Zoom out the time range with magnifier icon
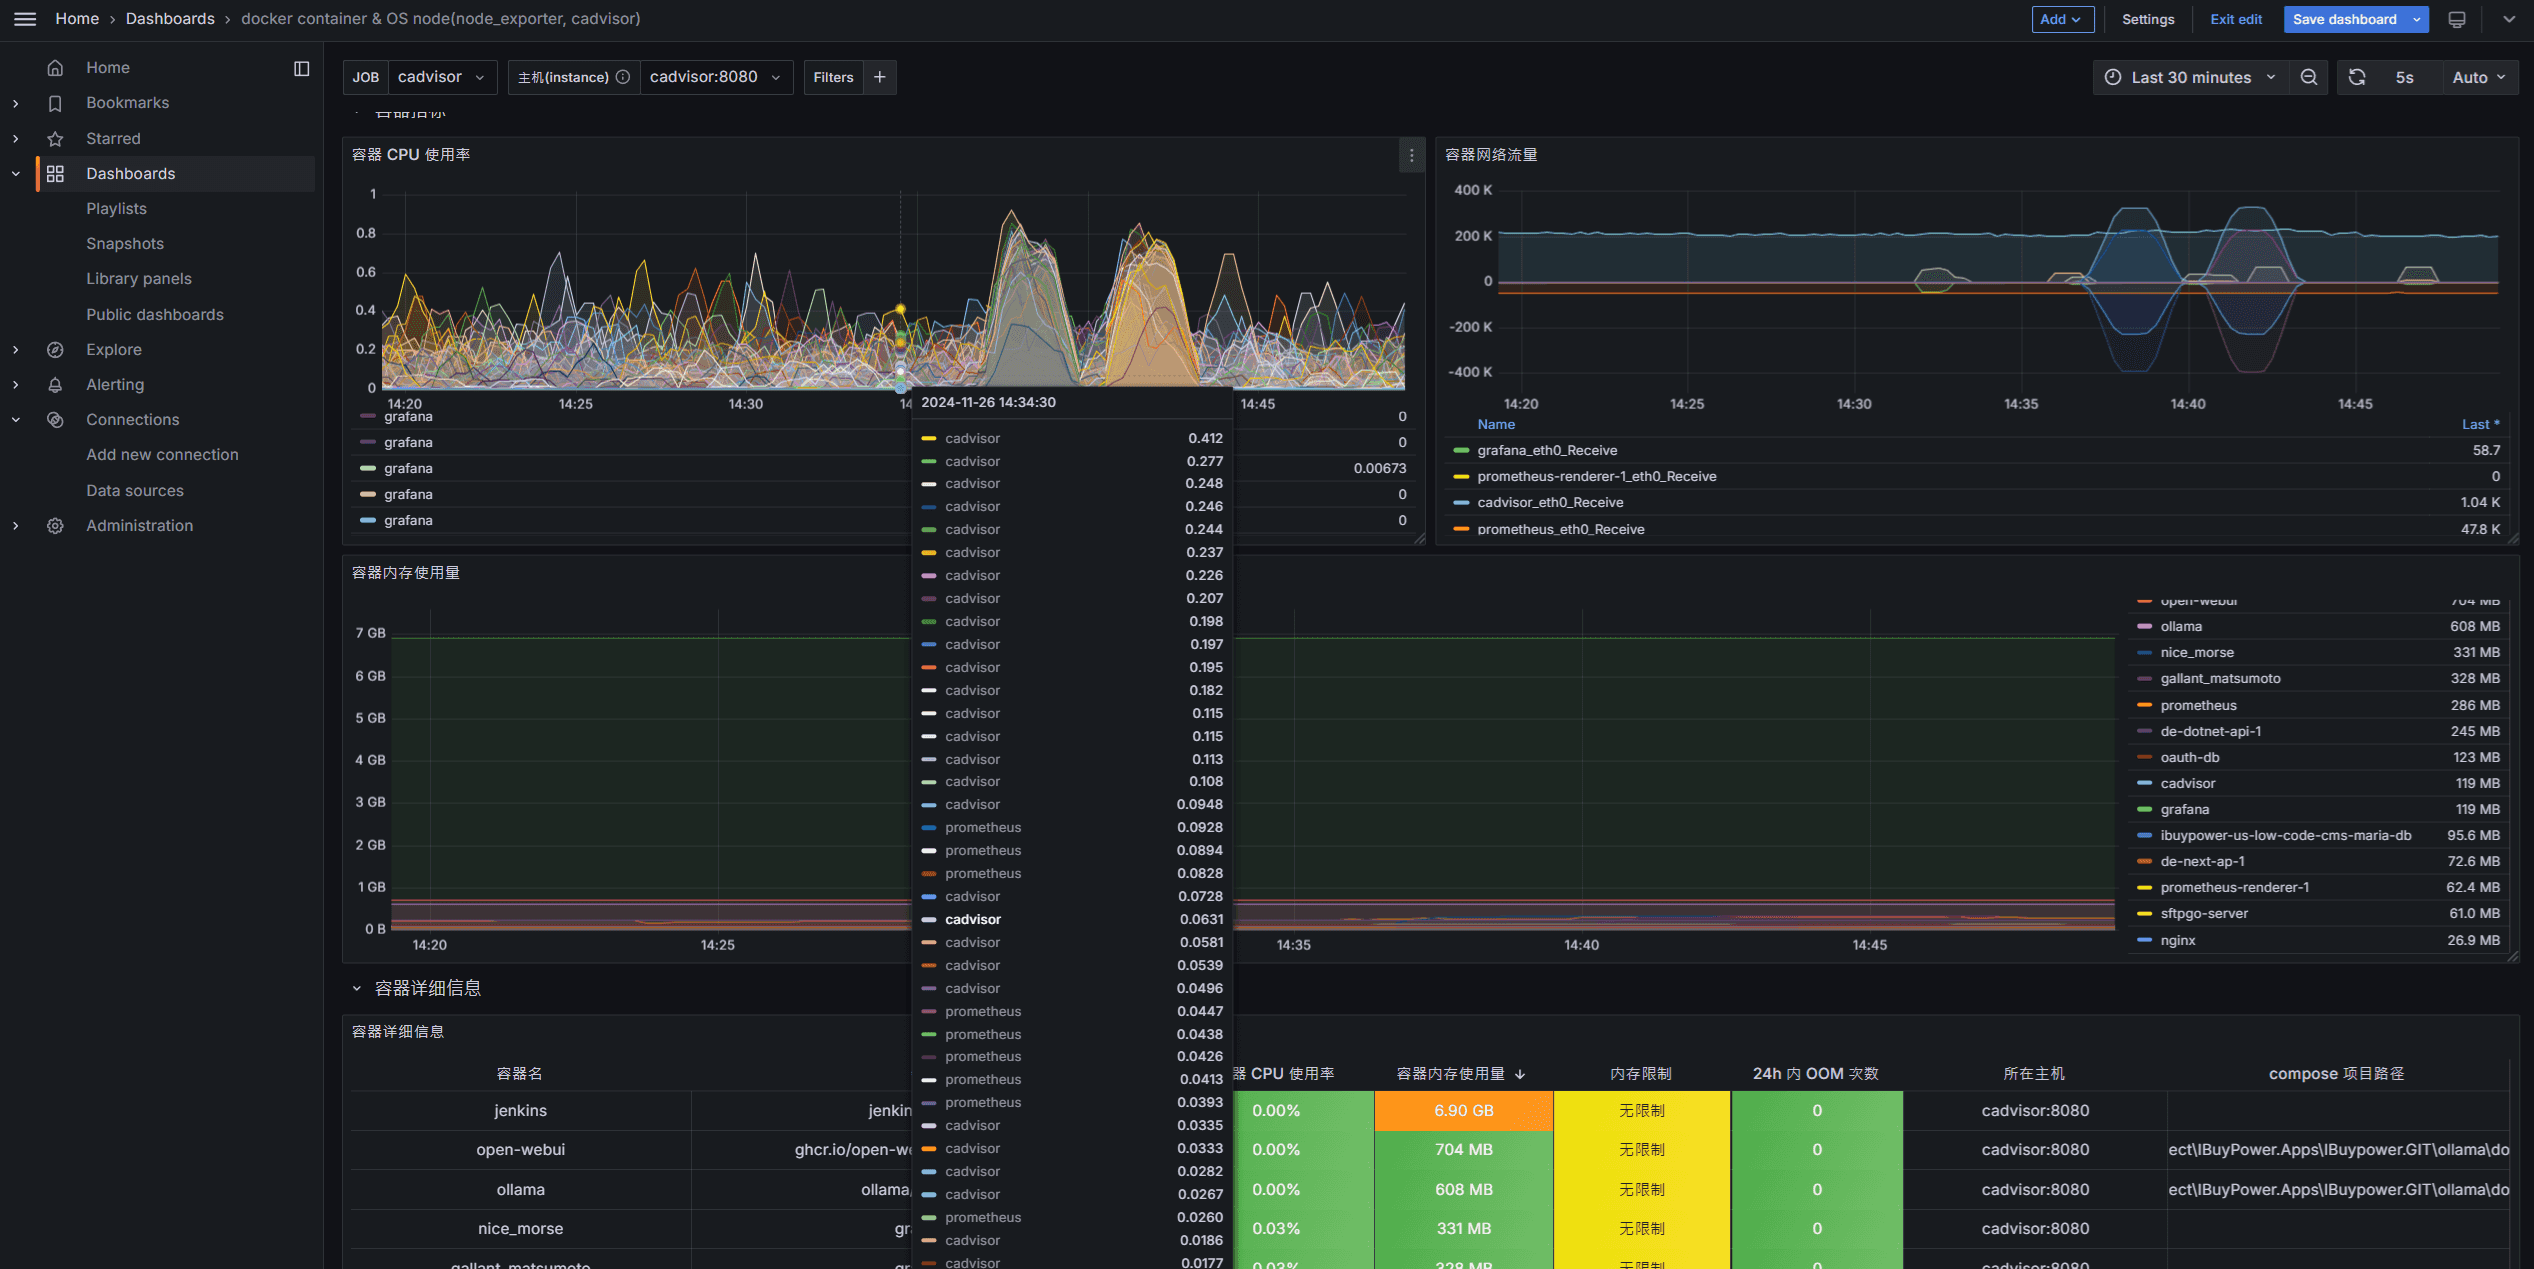 2308,77
